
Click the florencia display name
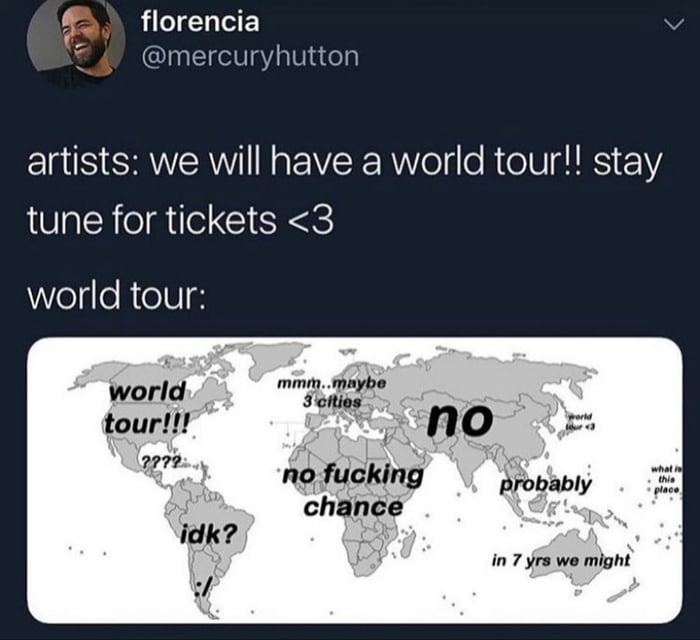[x=200, y=21]
